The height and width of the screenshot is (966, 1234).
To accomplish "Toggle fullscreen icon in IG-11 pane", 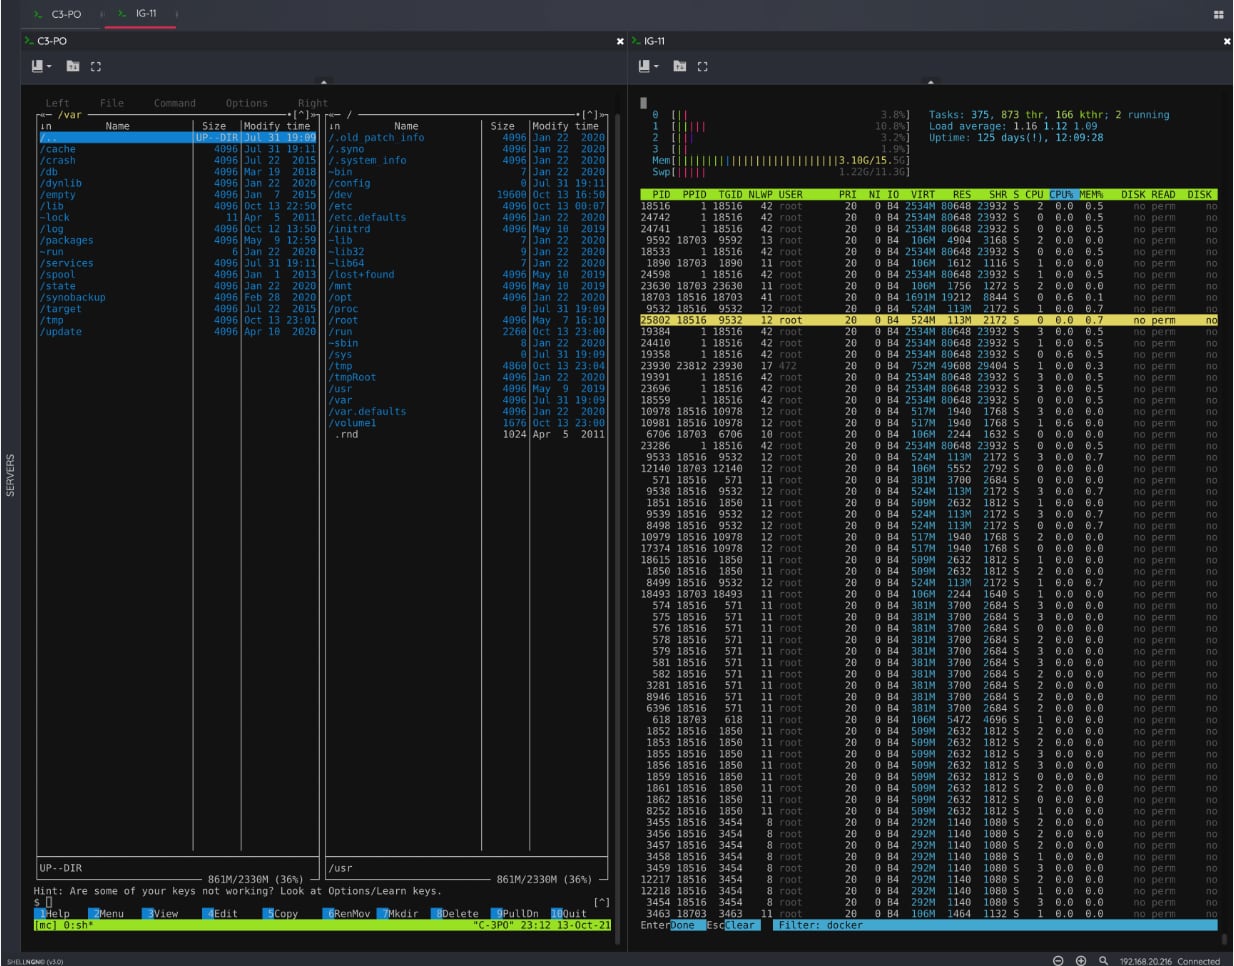I will point(703,66).
